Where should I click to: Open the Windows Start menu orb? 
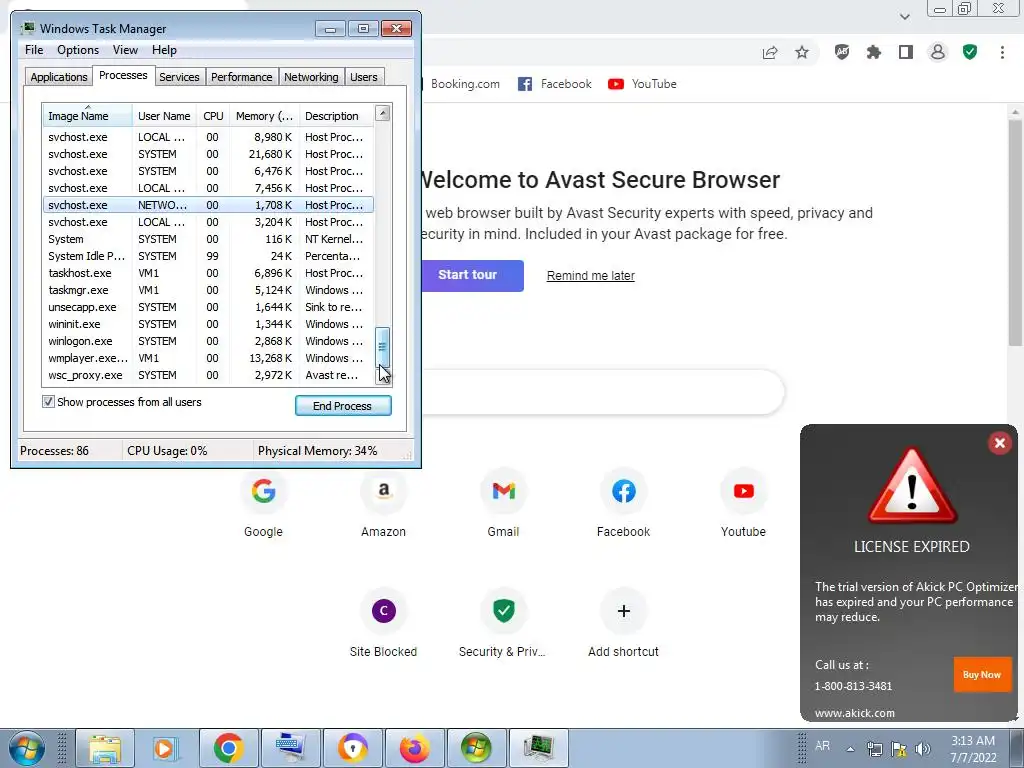[26, 748]
